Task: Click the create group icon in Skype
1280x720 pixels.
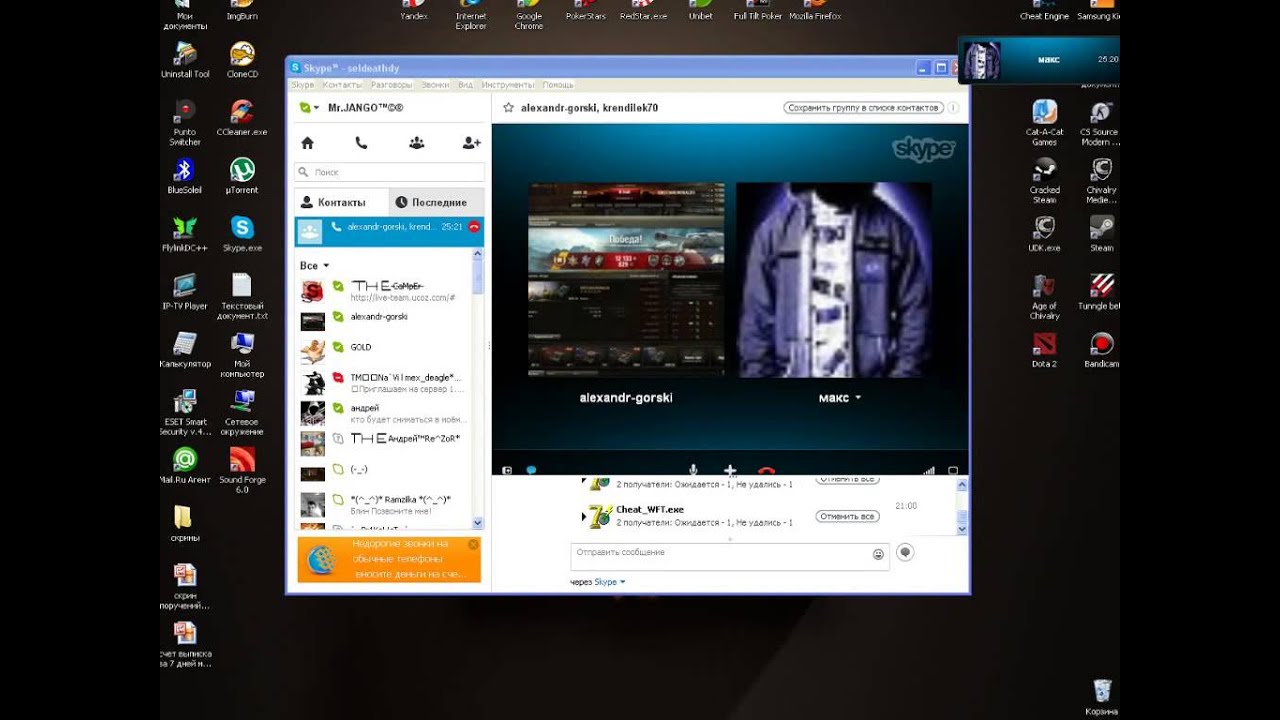Action: 417,143
